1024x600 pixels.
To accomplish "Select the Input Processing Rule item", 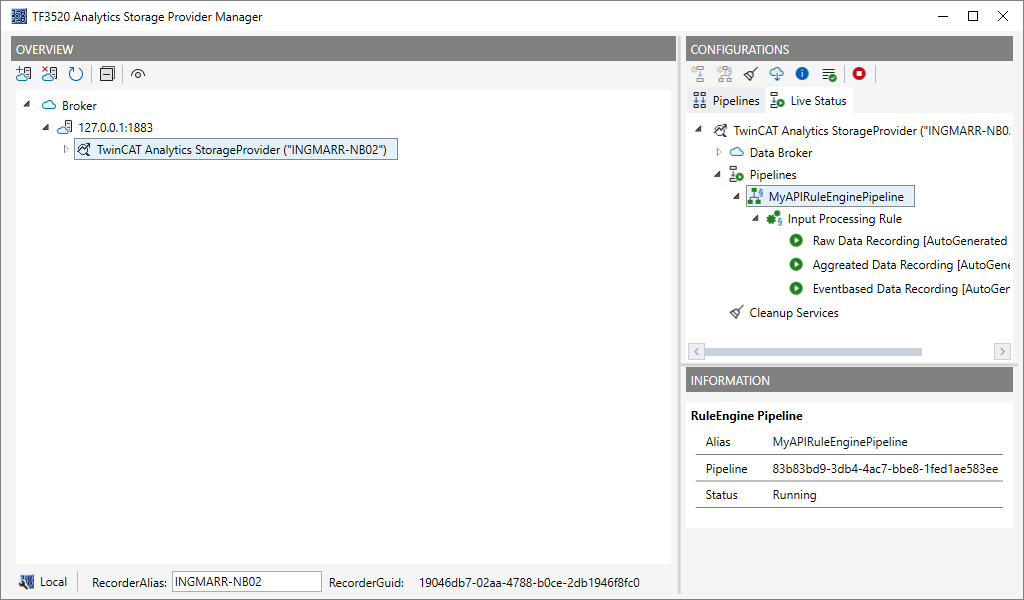I will pos(844,219).
